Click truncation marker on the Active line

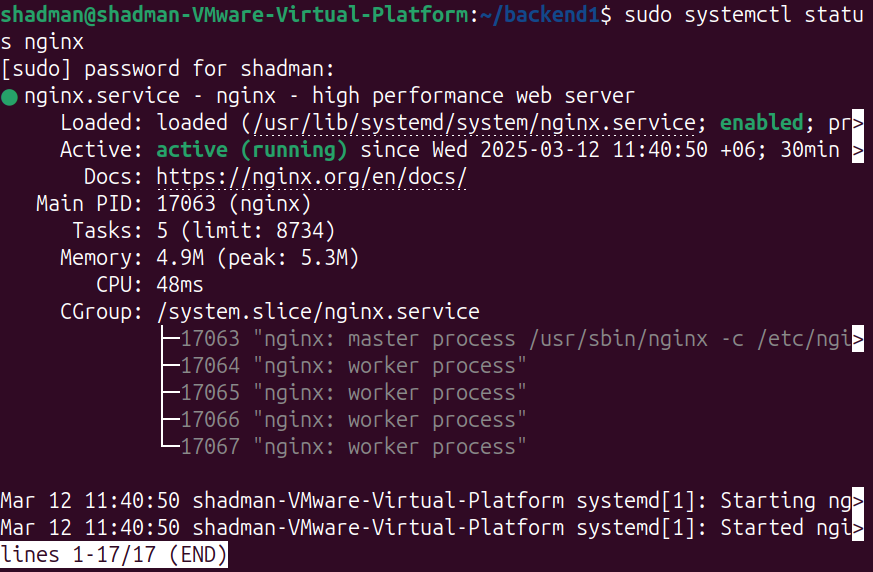pyautogui.click(x=858, y=150)
